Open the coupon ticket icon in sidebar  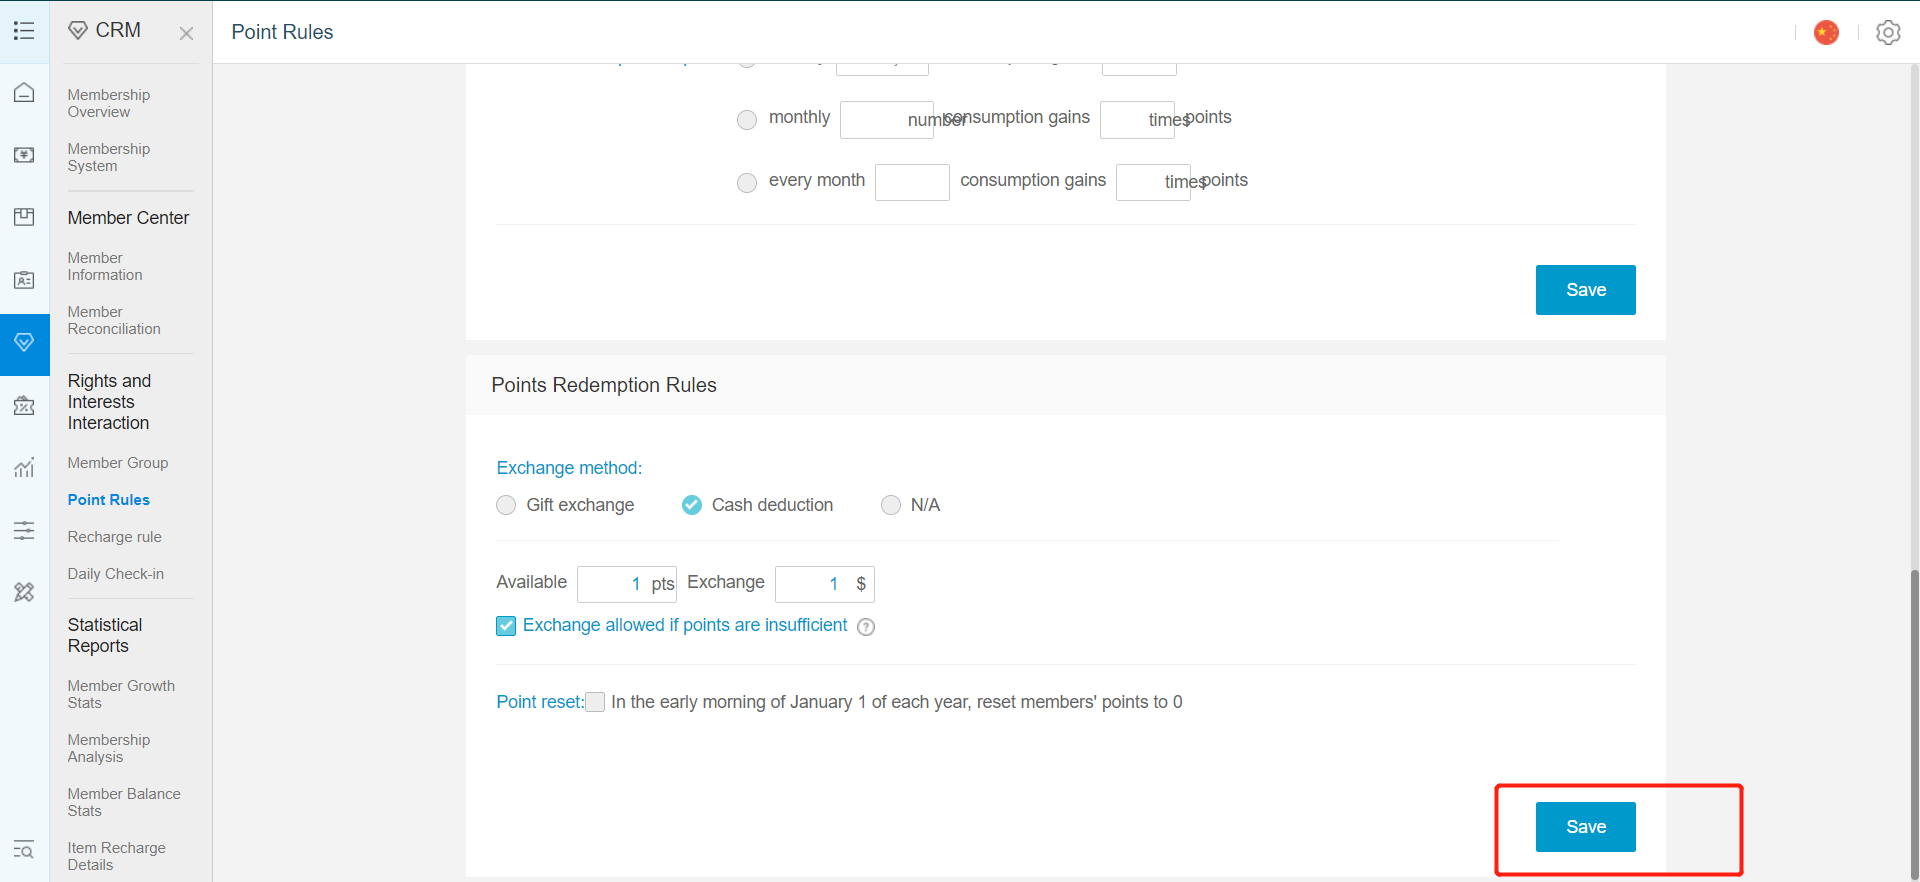click(x=24, y=406)
